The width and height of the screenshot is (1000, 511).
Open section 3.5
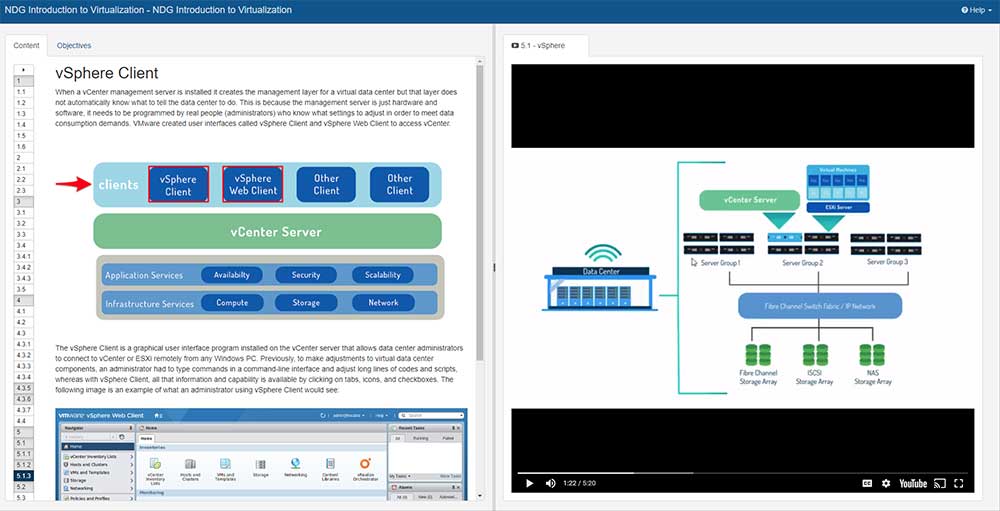pos(24,289)
